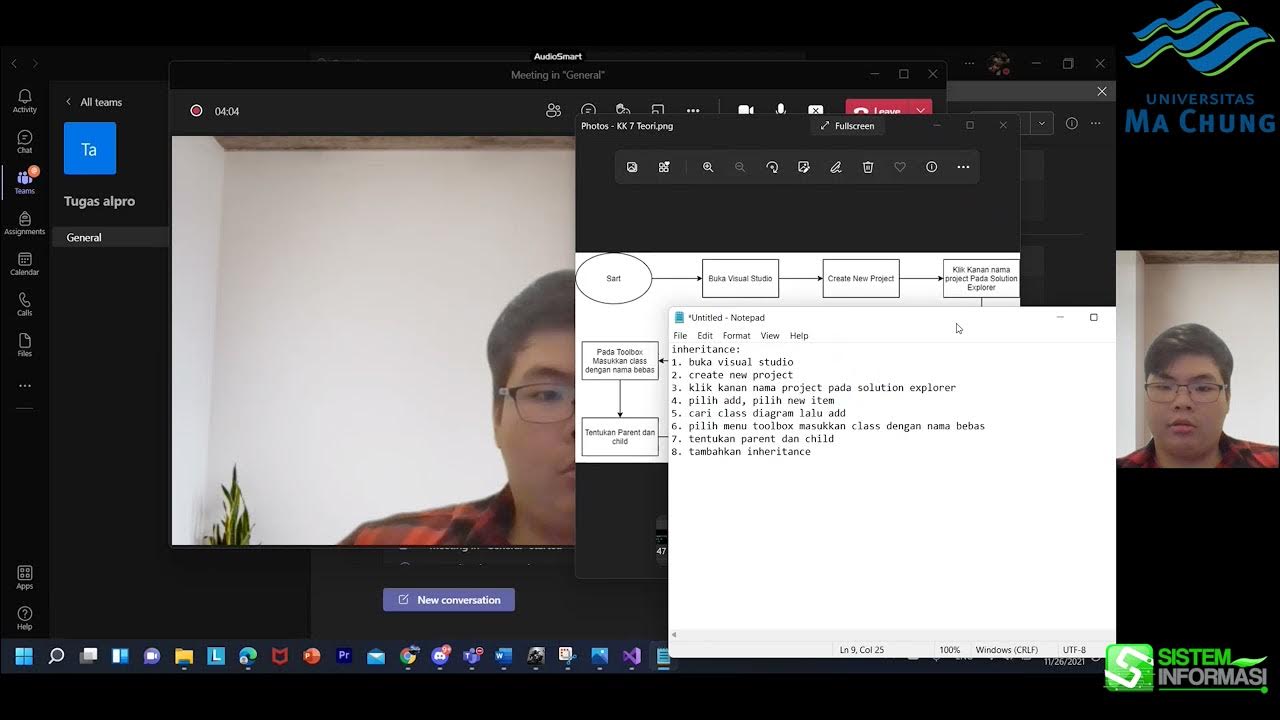1280x720 pixels.
Task: Open edit image tool in Photos
Action: tap(804, 167)
